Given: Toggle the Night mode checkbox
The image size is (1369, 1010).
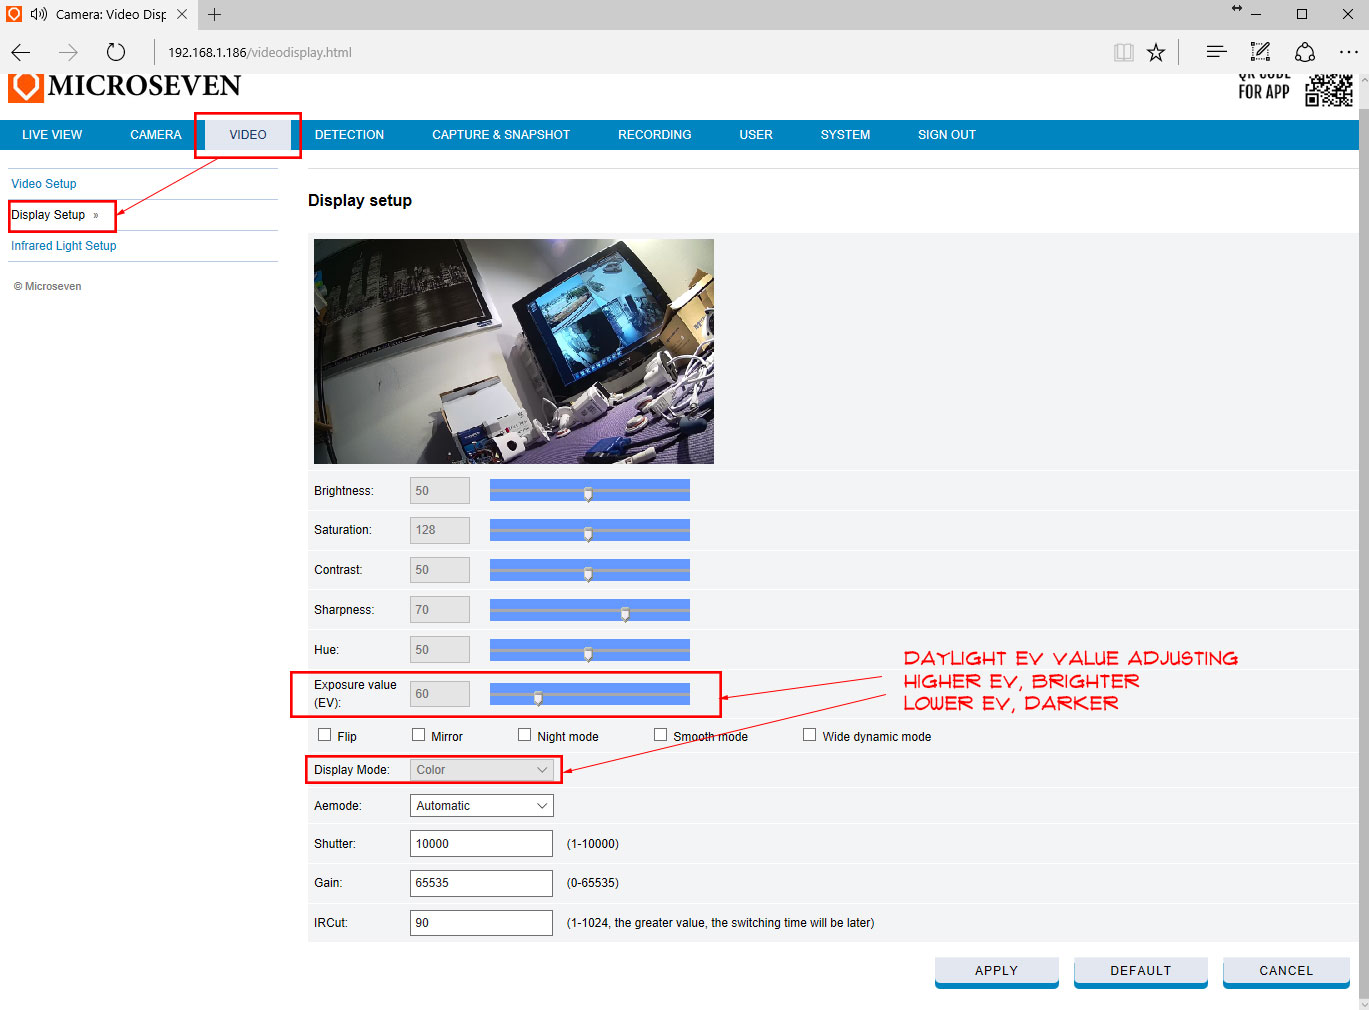Looking at the screenshot, I should [x=524, y=735].
